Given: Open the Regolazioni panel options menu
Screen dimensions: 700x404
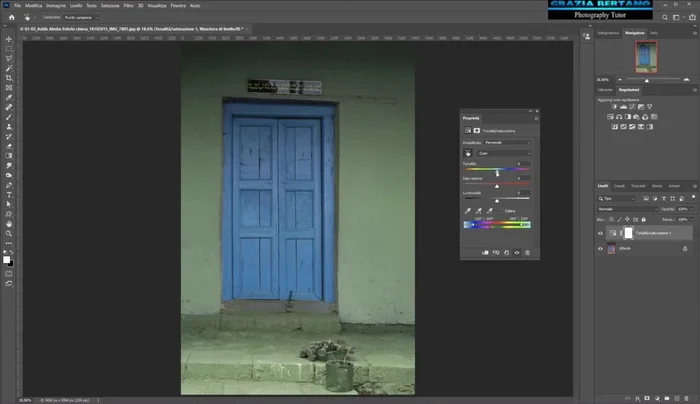Looking at the screenshot, I should (x=695, y=90).
